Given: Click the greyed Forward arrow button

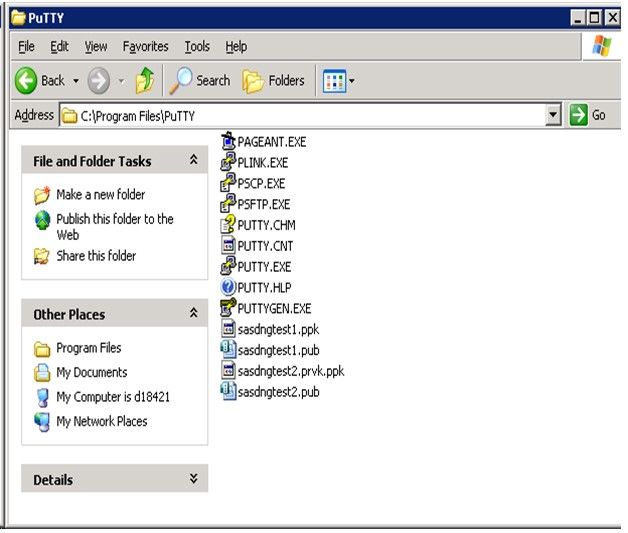Looking at the screenshot, I should [99, 80].
